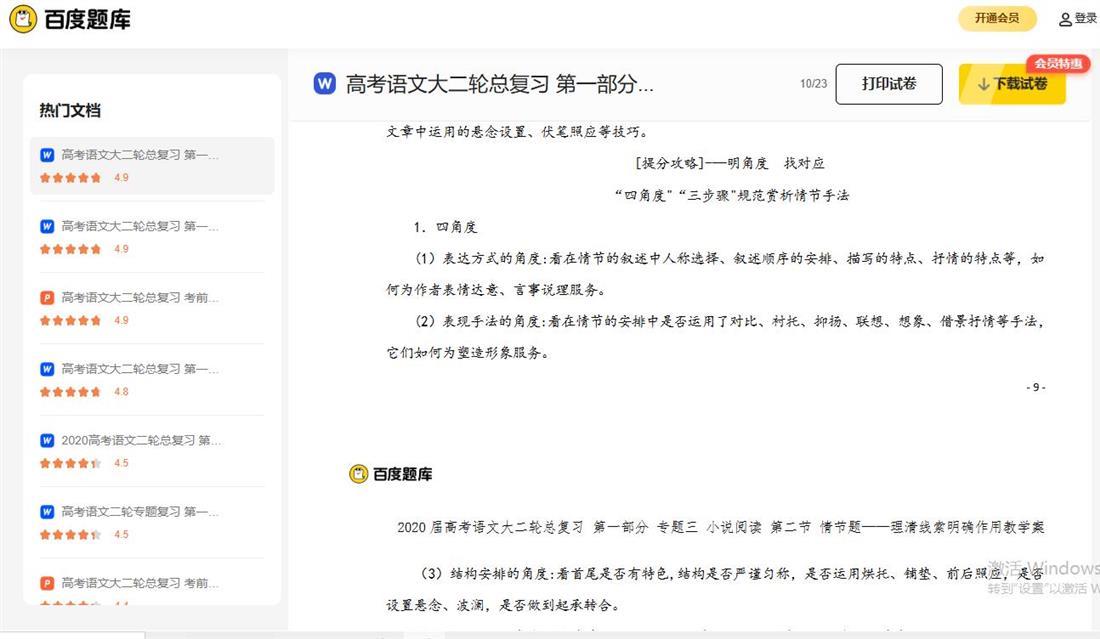Click the star rating of the 高考语文二轮专题复习 document
The height and width of the screenshot is (639, 1100).
(x=70, y=534)
